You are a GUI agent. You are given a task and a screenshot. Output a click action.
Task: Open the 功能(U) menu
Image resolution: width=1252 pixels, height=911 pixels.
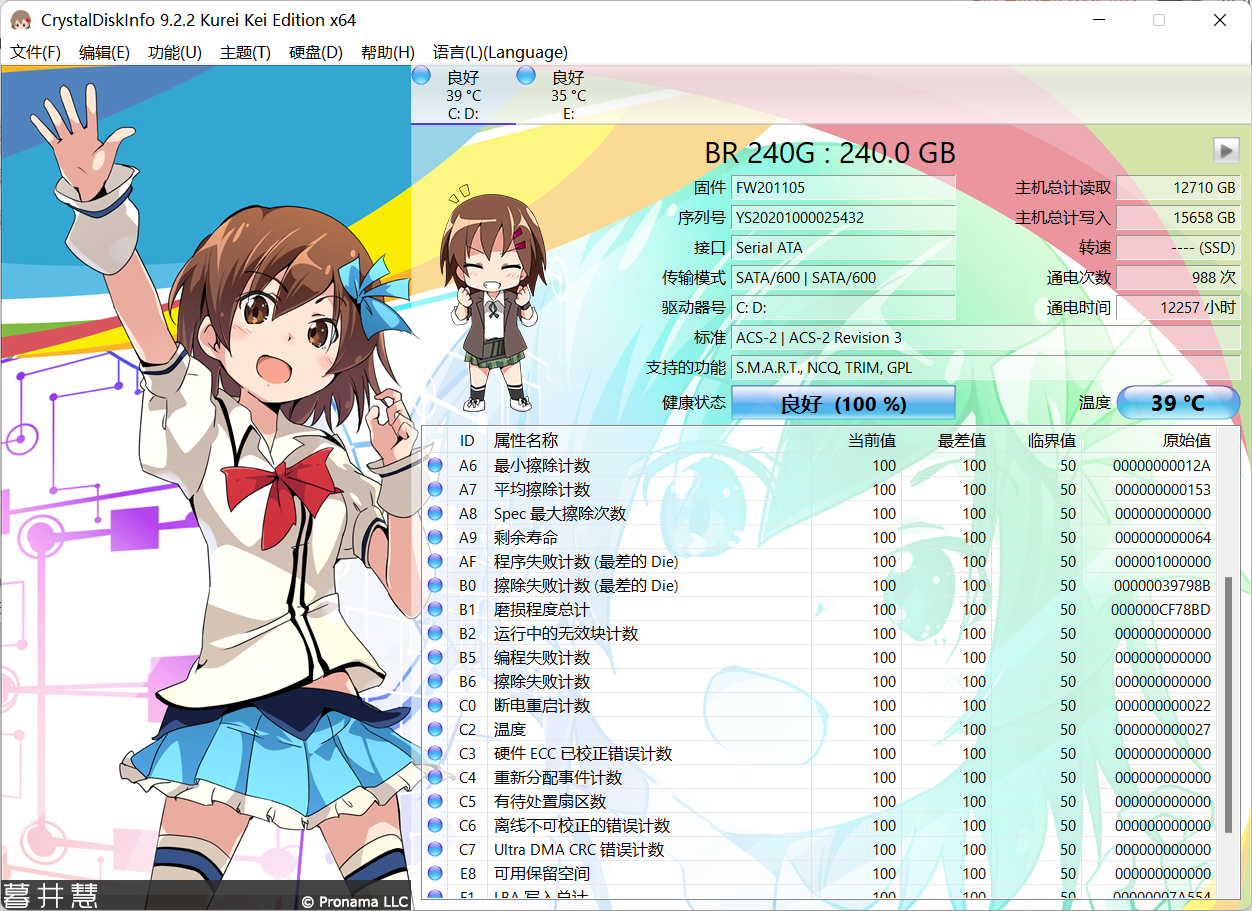point(175,52)
